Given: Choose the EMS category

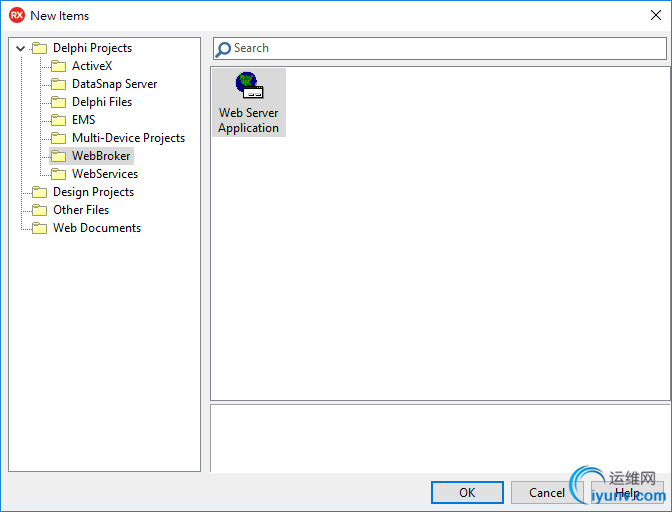Looking at the screenshot, I should pyautogui.click(x=83, y=120).
